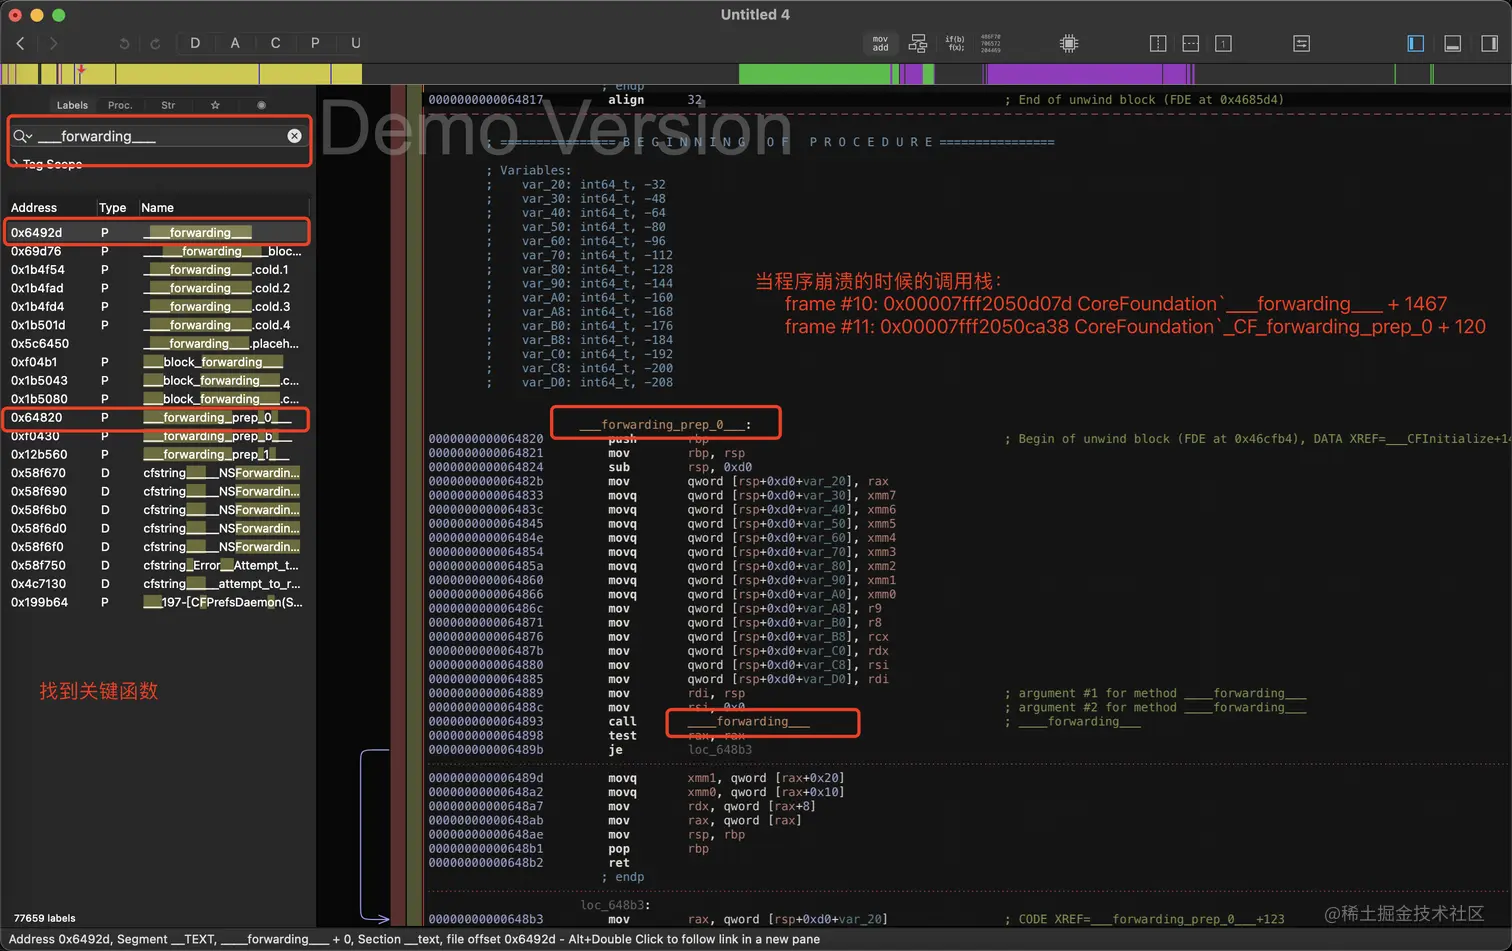Click the undo arrow in toolbar

(x=124, y=44)
